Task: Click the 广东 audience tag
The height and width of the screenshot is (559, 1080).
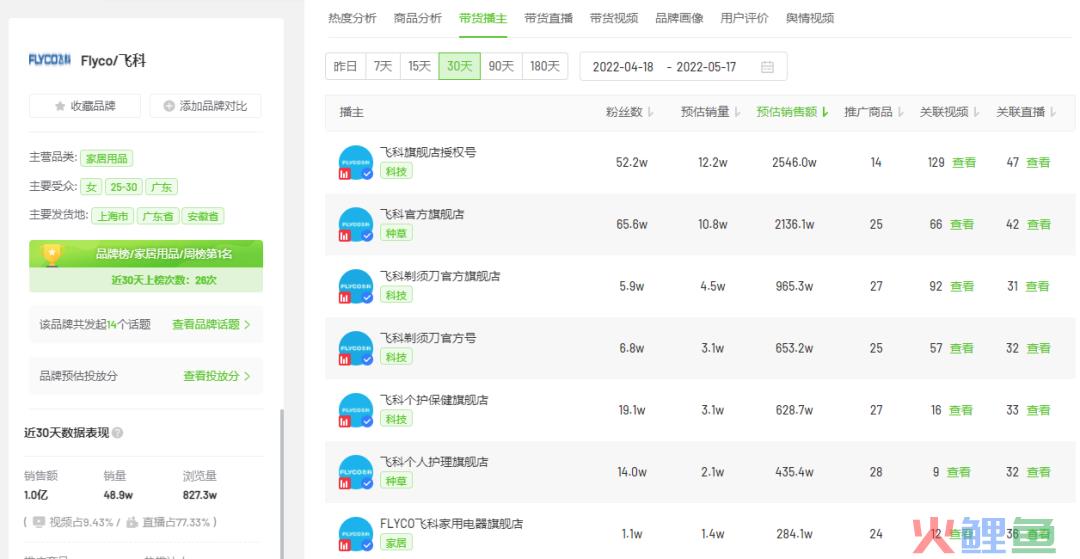Action: coord(161,187)
